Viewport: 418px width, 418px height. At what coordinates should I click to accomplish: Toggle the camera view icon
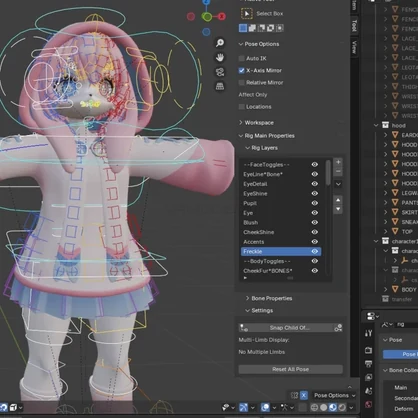220,72
